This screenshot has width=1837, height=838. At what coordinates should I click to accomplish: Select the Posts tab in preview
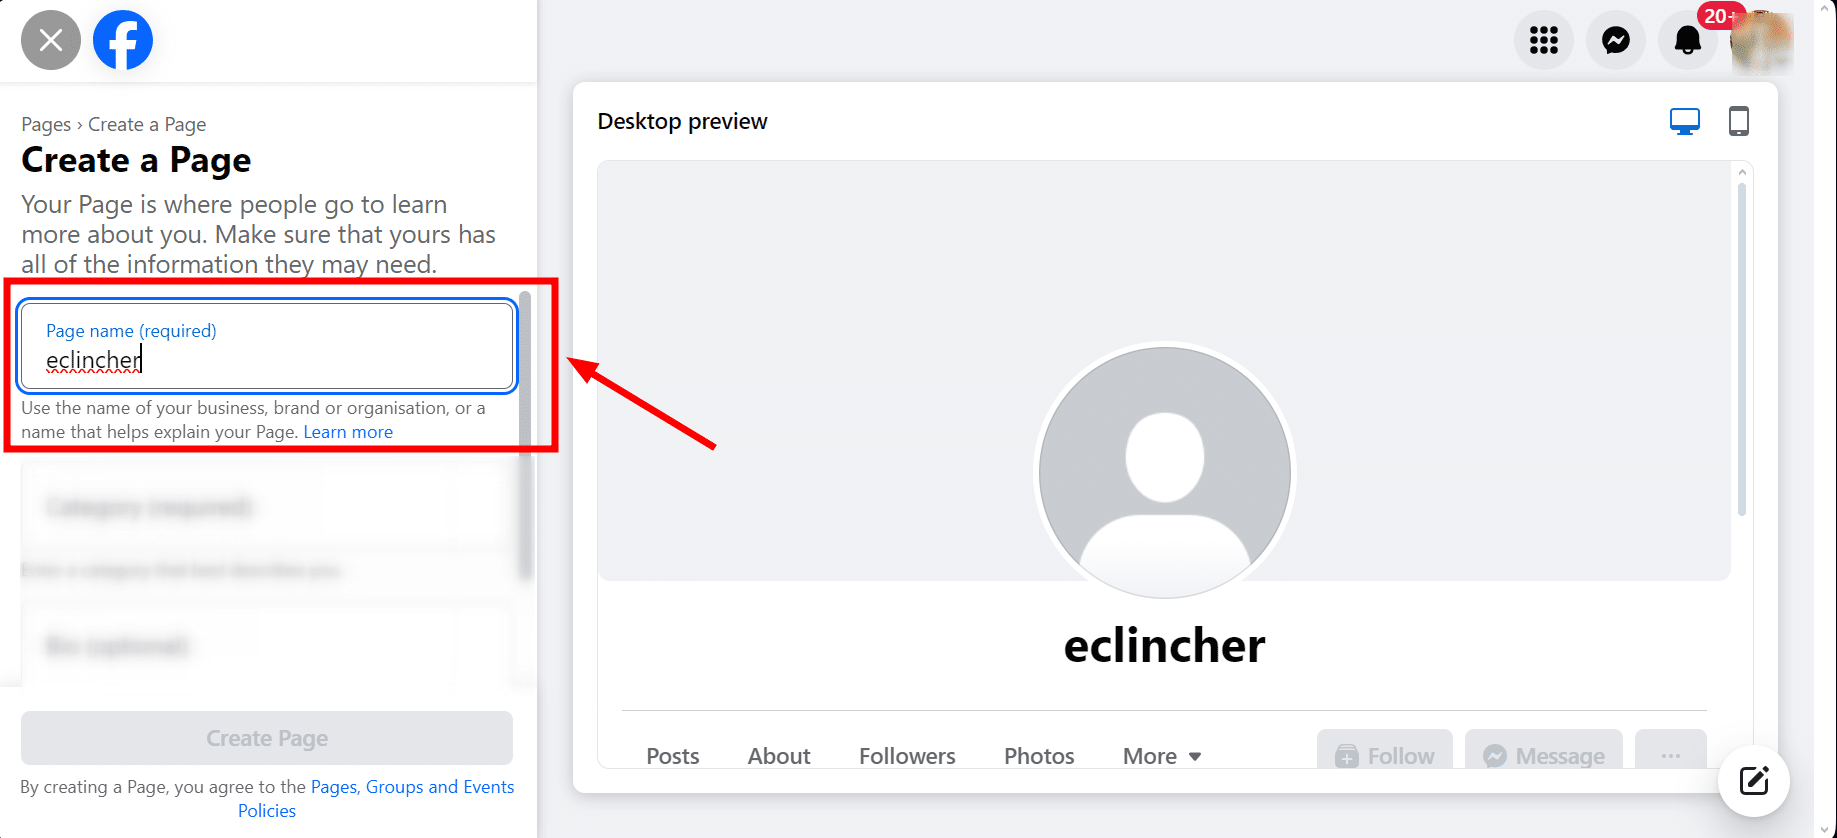coord(673,756)
